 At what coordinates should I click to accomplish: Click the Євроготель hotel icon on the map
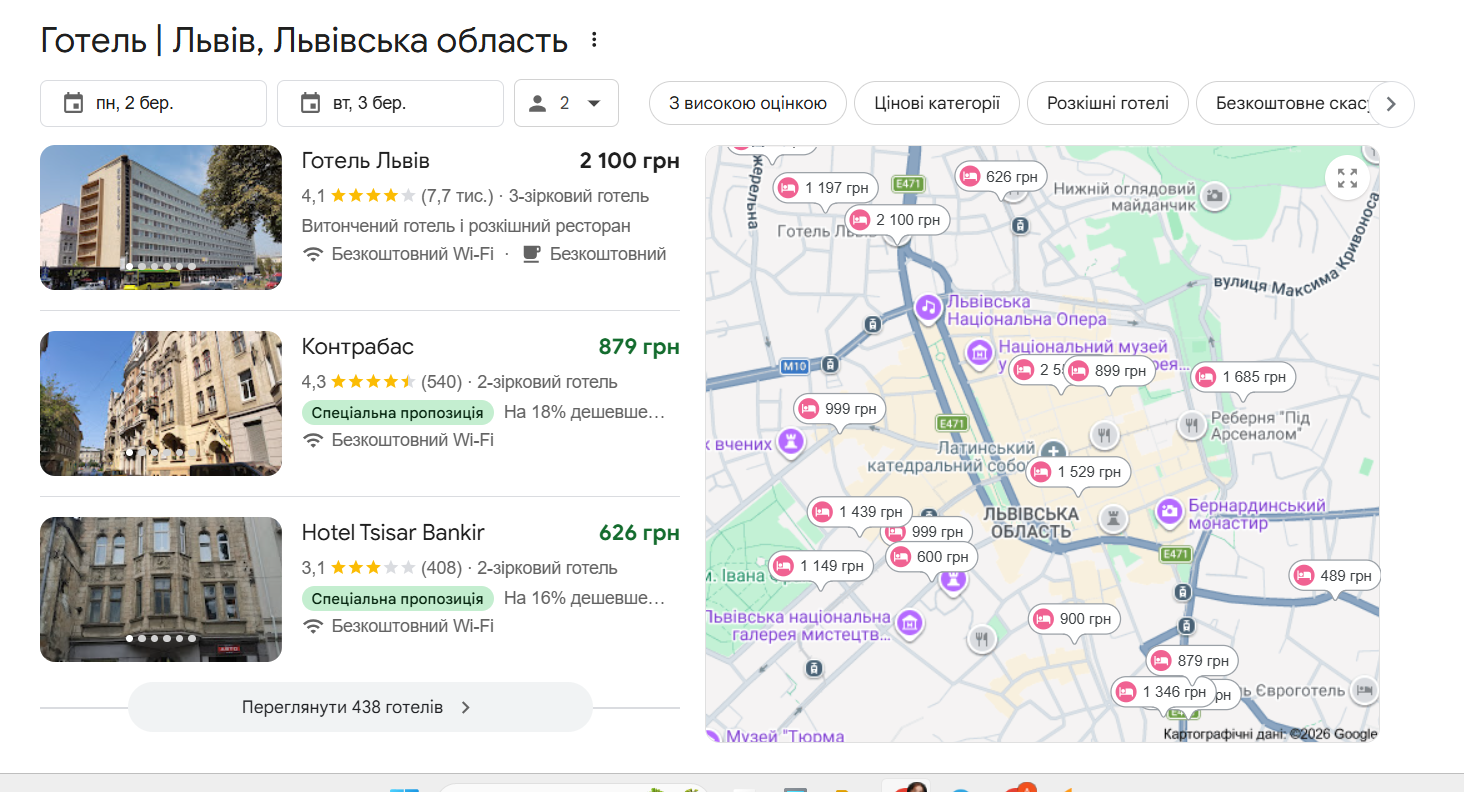(1363, 689)
